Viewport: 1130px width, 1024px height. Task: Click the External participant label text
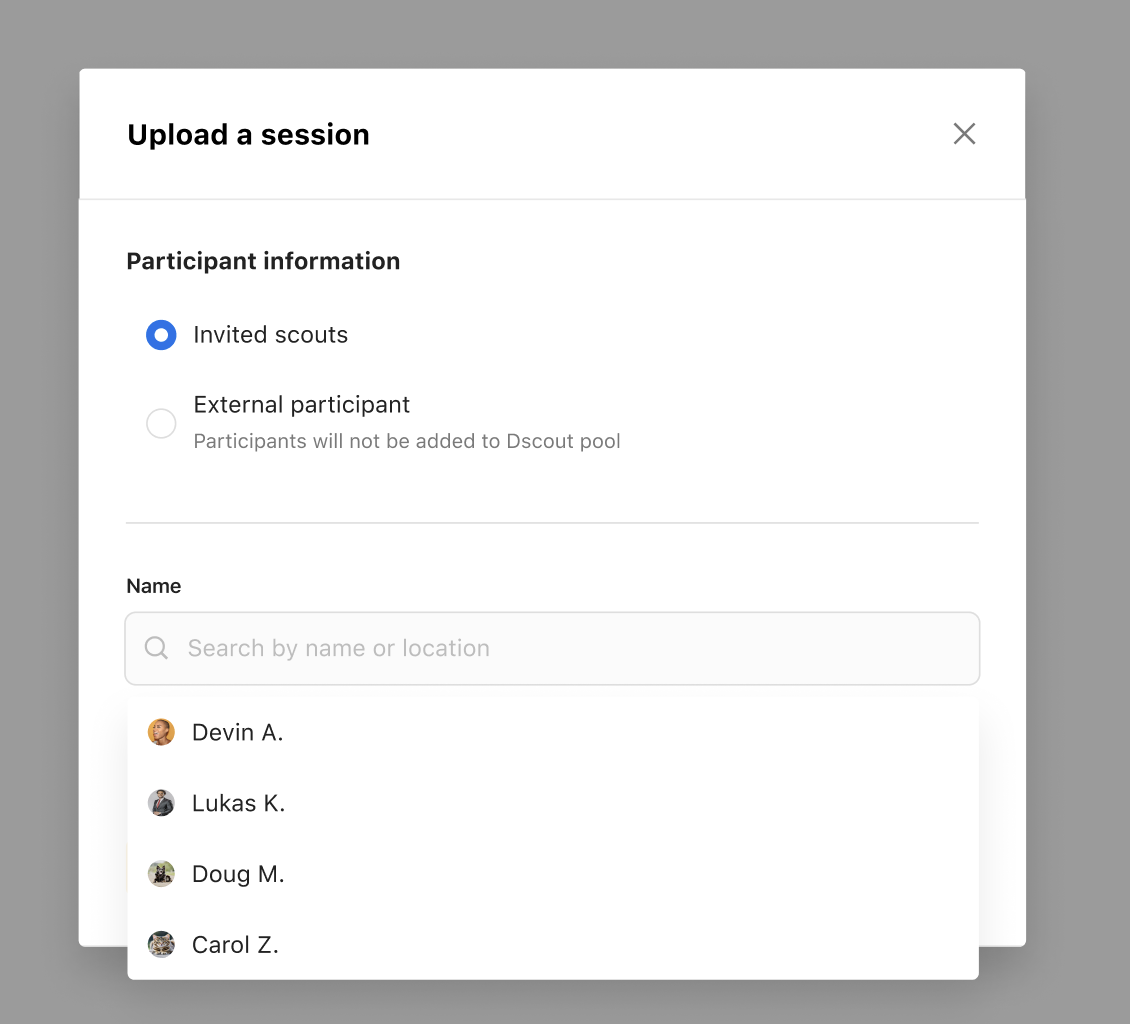click(301, 405)
